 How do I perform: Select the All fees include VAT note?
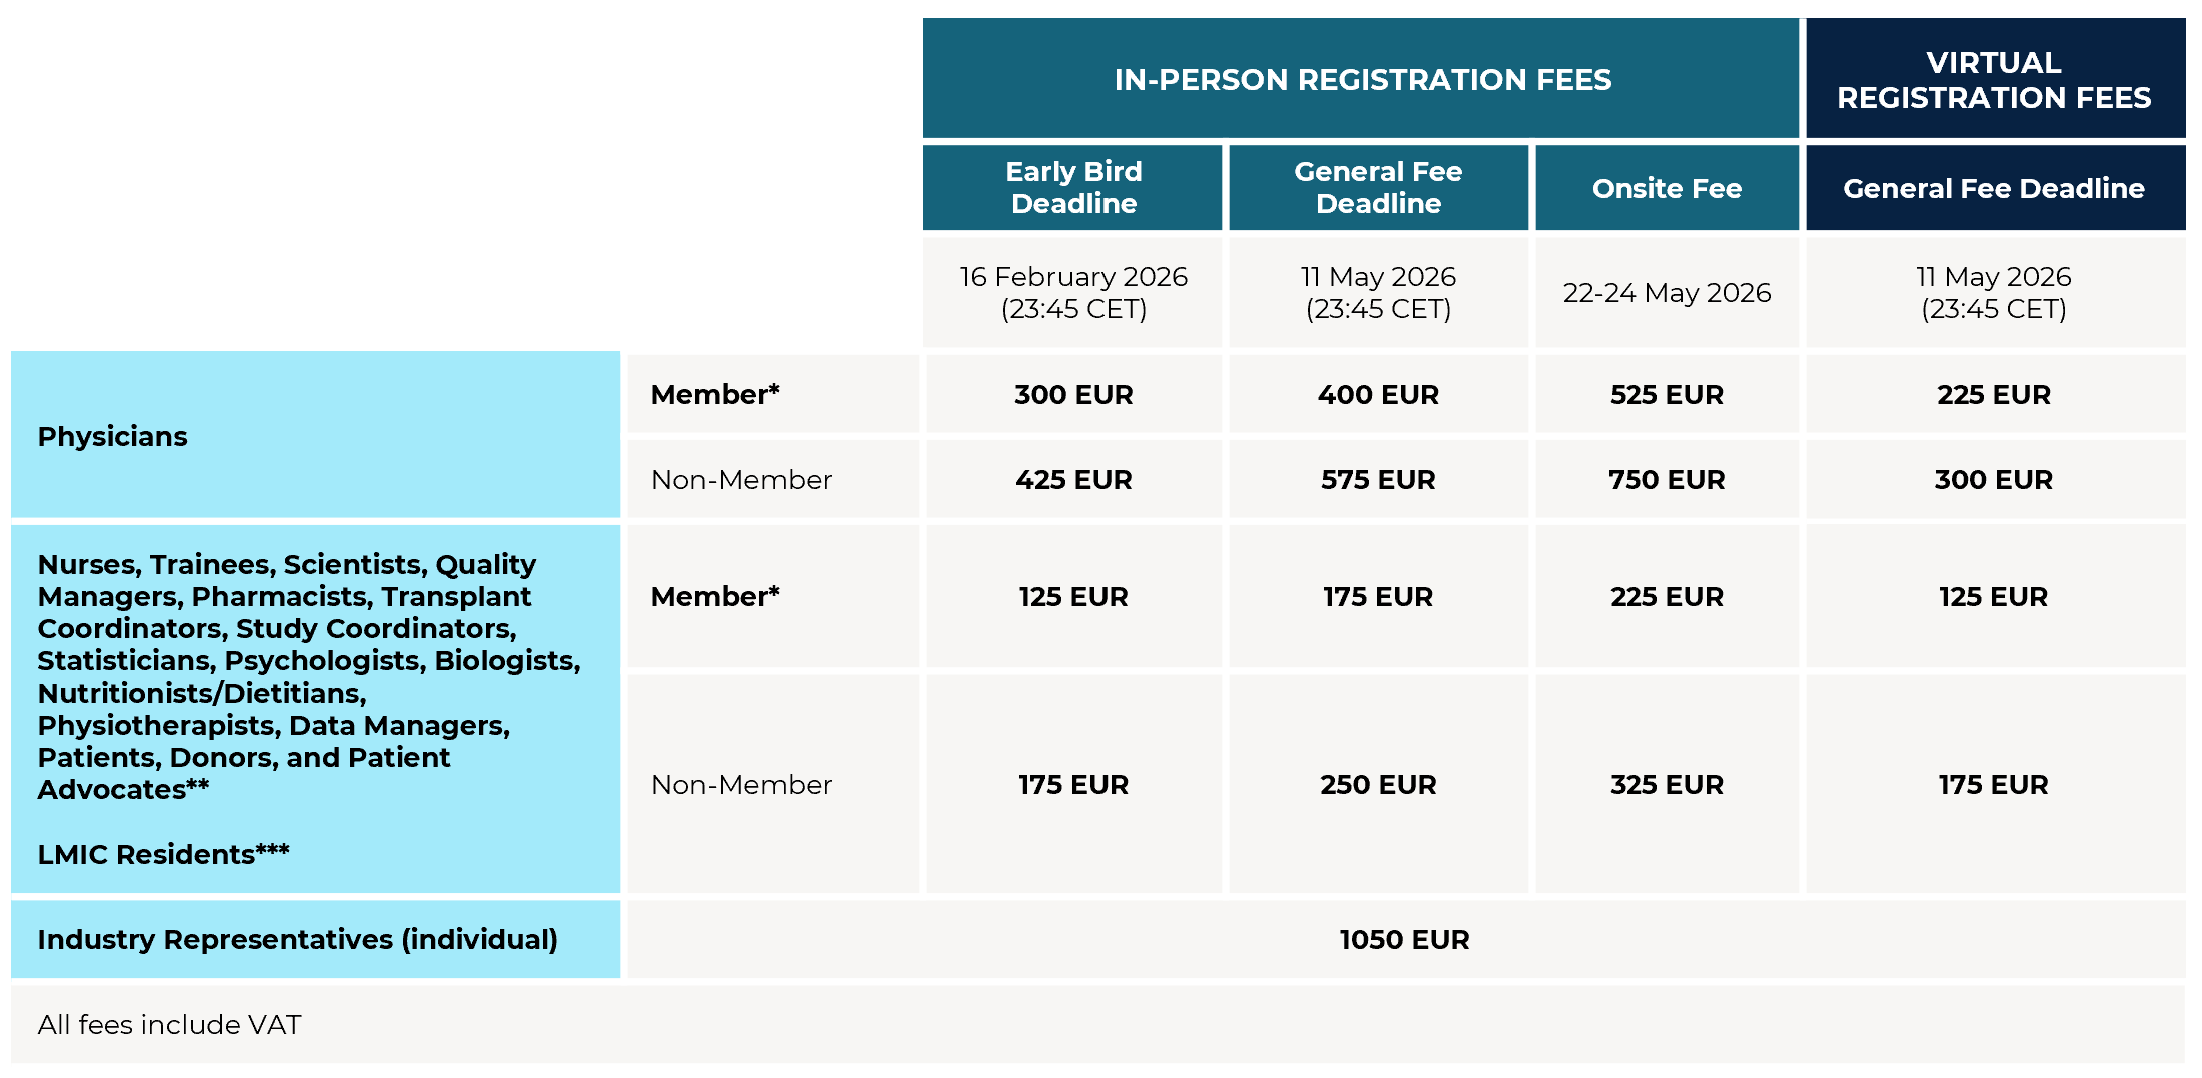click(169, 1024)
